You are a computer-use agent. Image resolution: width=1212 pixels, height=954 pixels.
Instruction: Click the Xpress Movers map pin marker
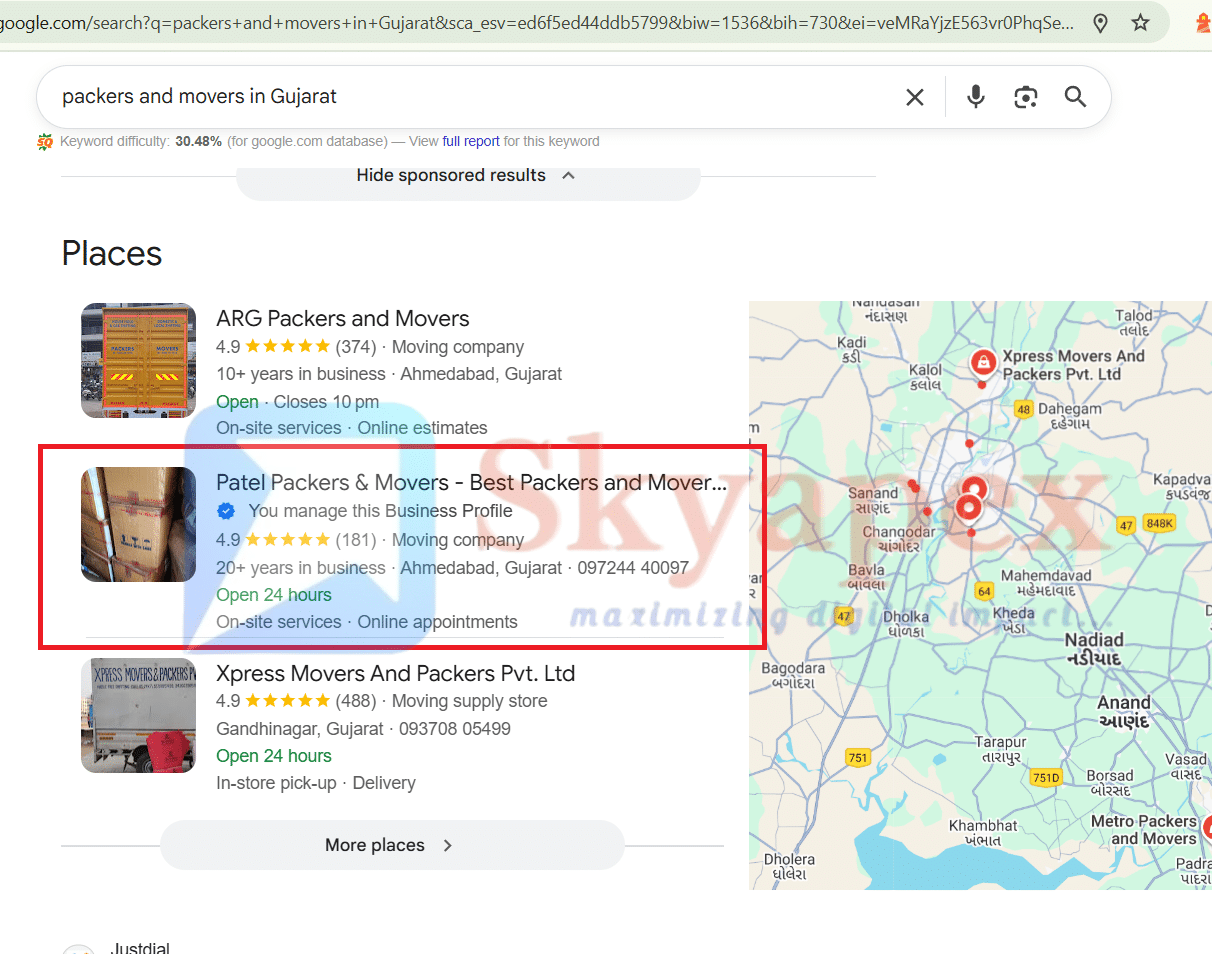point(983,361)
